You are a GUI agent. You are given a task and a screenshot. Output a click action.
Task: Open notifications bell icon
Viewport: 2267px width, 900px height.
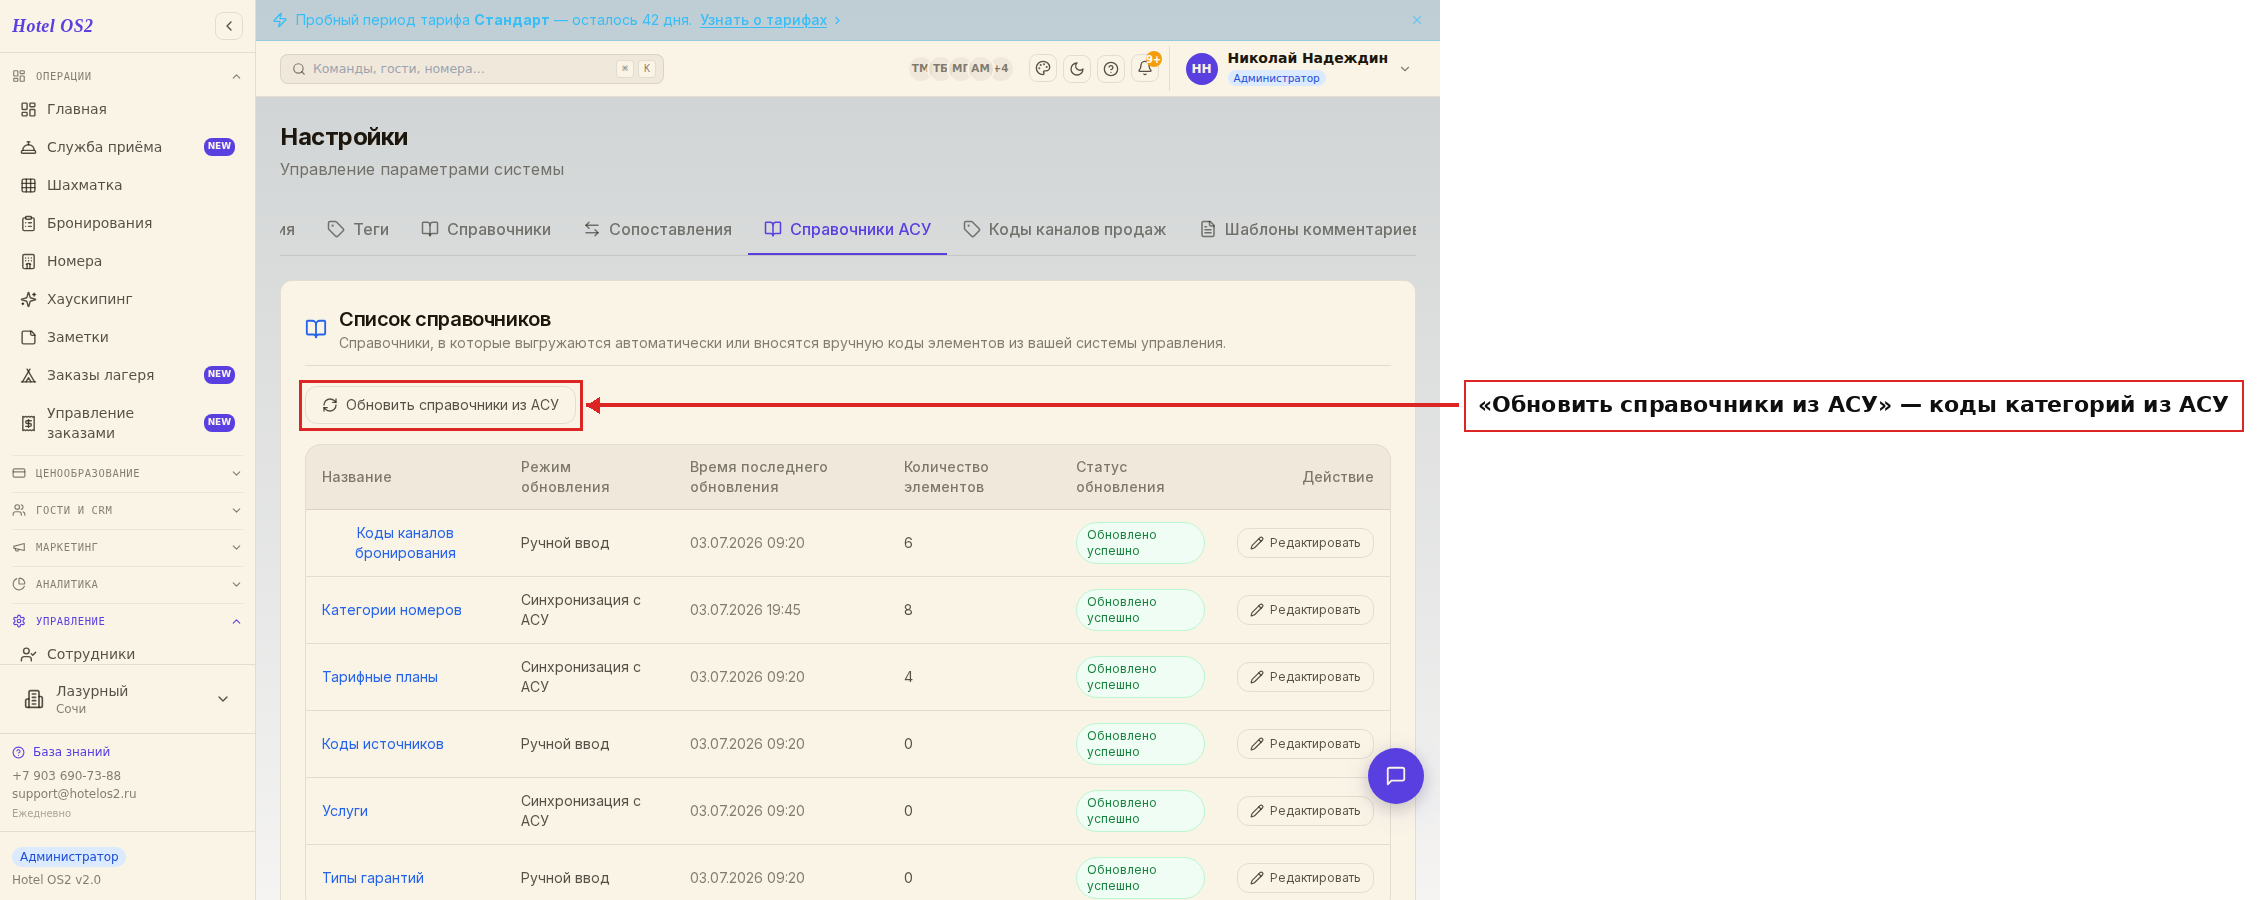(x=1145, y=69)
